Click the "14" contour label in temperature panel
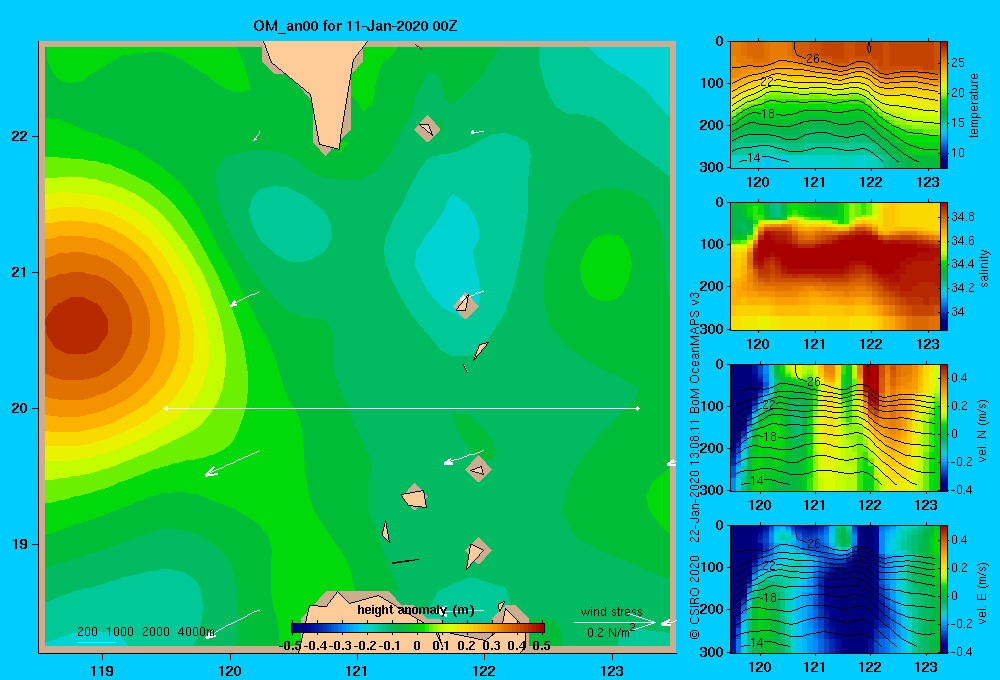 click(753, 158)
